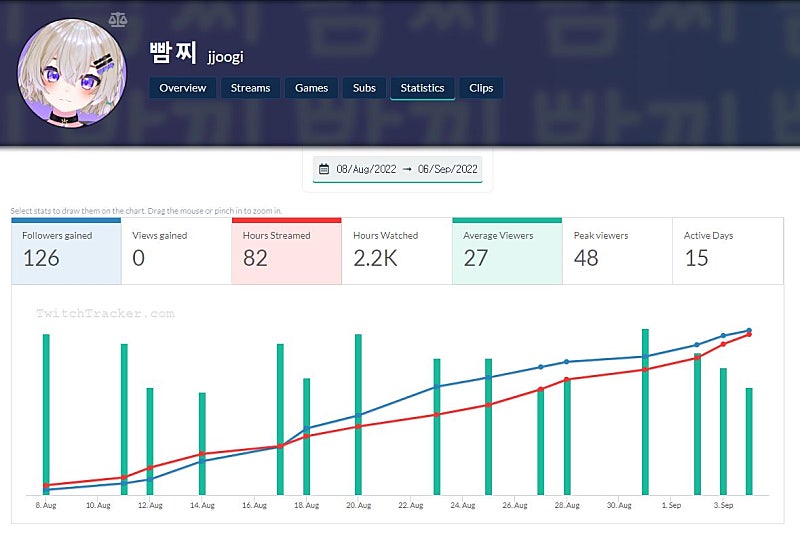Toggle Hours Streamed stat on chart

287,251
